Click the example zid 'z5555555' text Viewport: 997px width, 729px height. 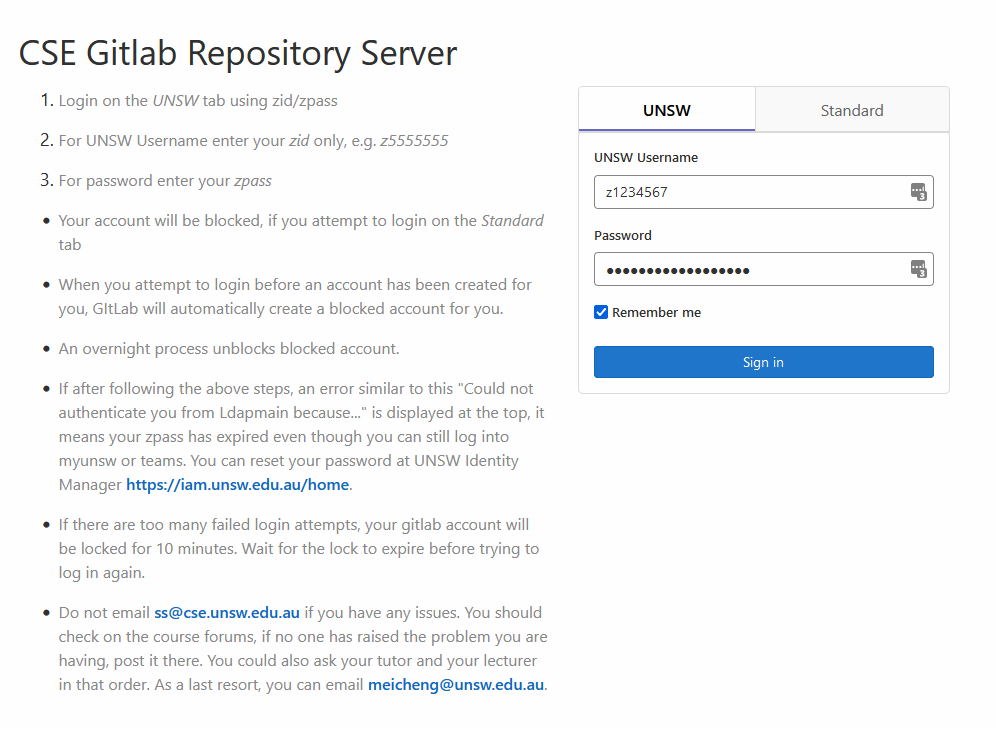point(415,140)
